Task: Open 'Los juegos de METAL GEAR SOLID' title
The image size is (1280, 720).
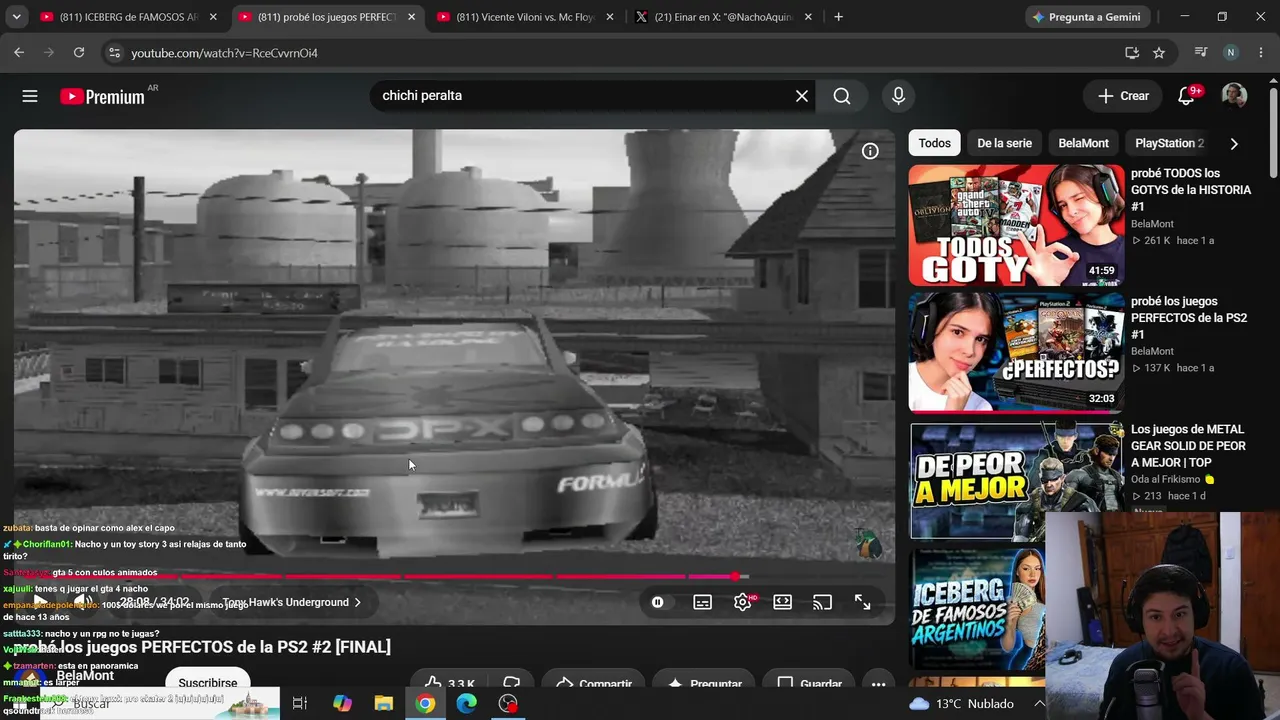Action: tap(1188, 446)
